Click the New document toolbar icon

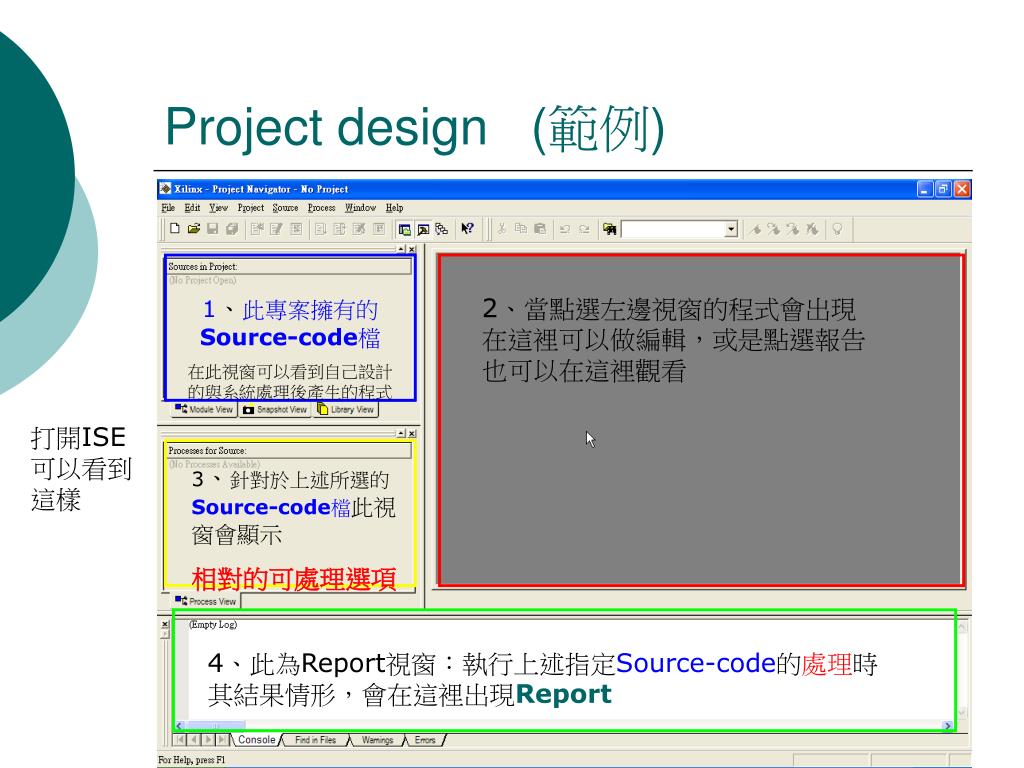pos(174,229)
